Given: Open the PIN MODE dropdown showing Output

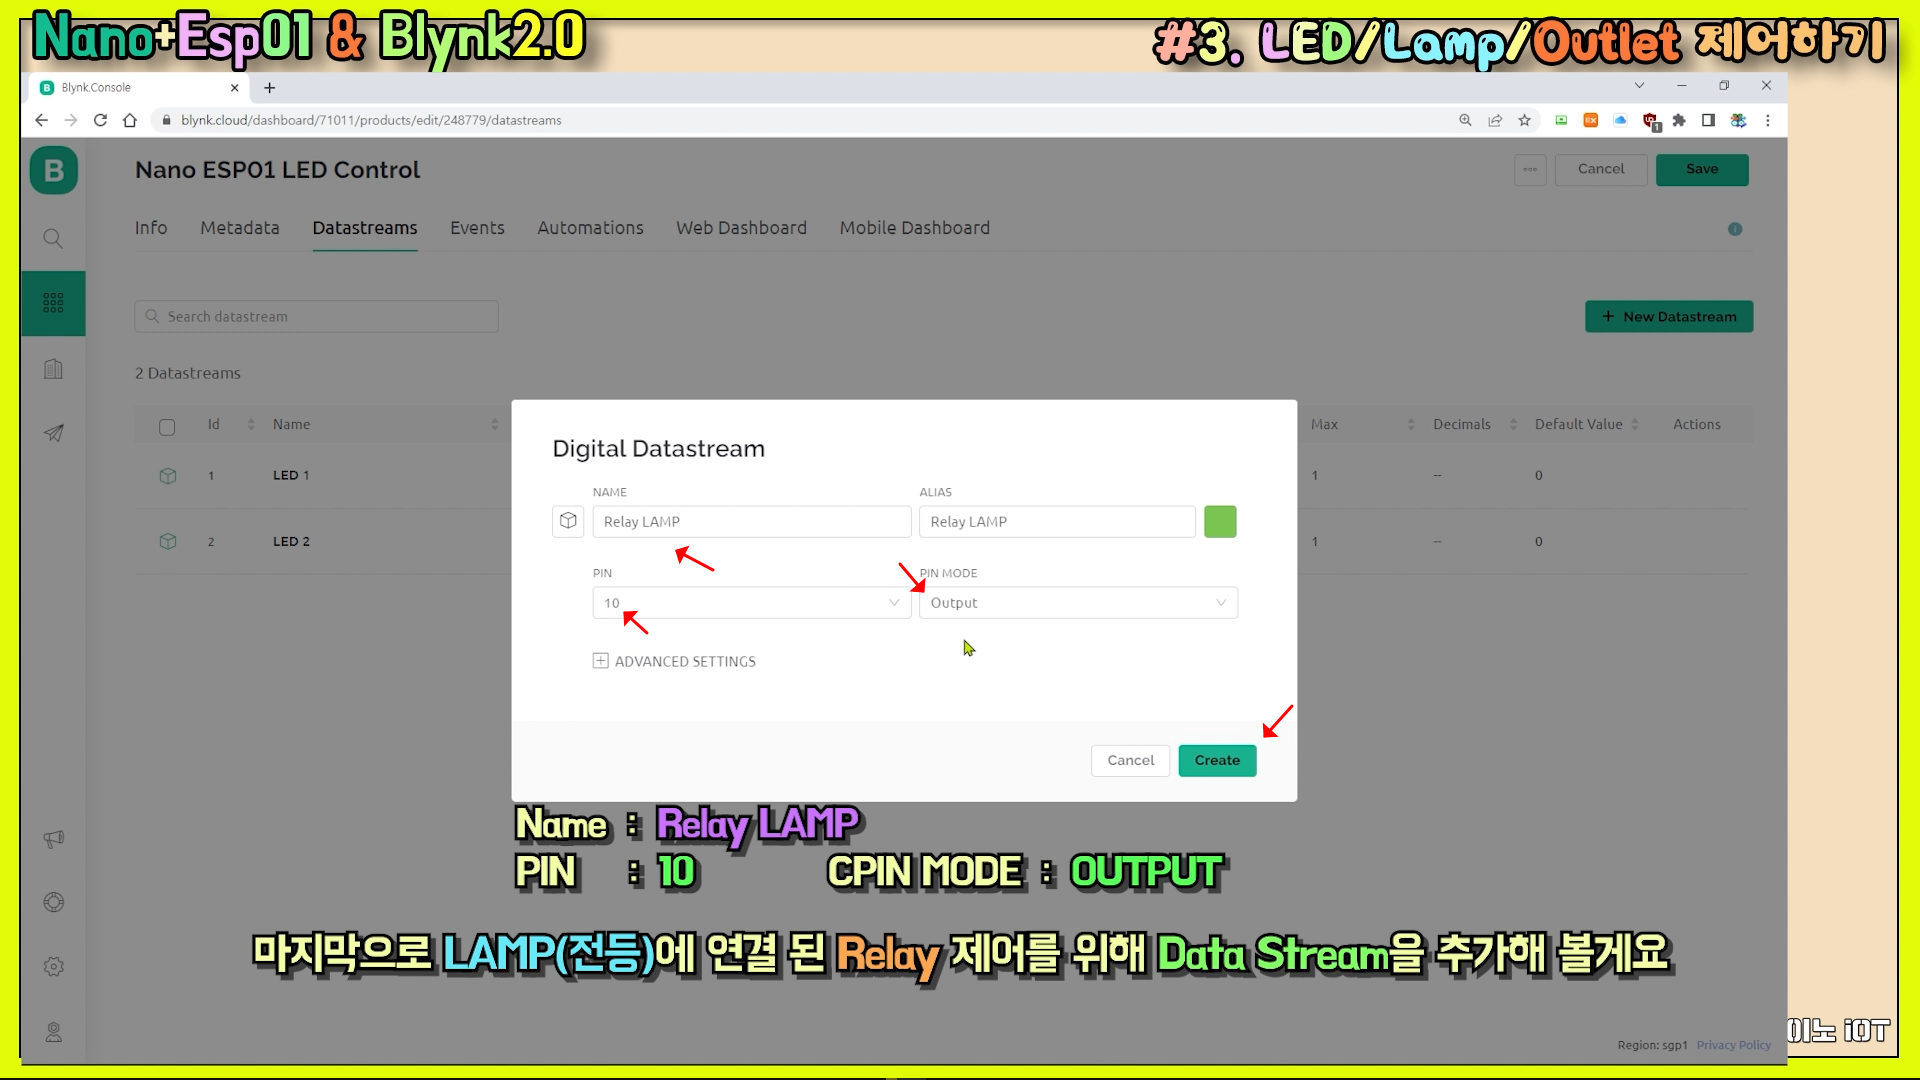Looking at the screenshot, I should click(1078, 603).
